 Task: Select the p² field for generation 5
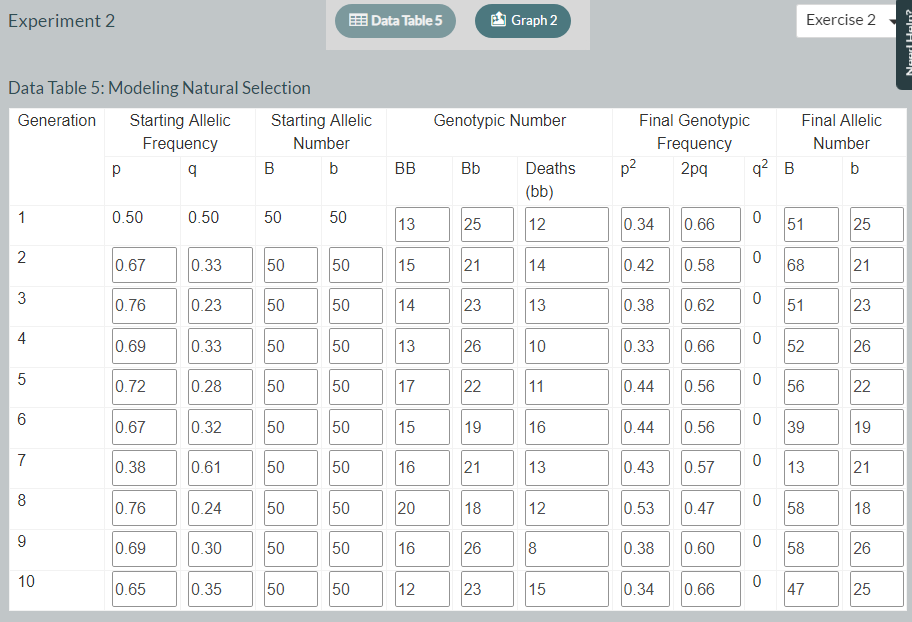click(x=645, y=386)
